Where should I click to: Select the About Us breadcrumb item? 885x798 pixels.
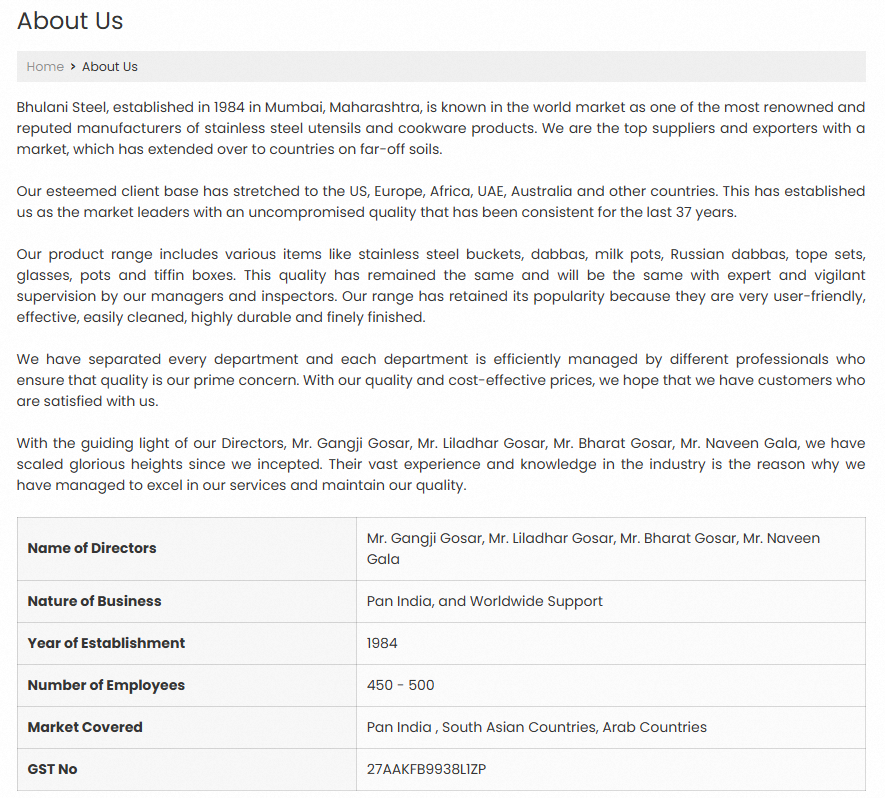109,67
